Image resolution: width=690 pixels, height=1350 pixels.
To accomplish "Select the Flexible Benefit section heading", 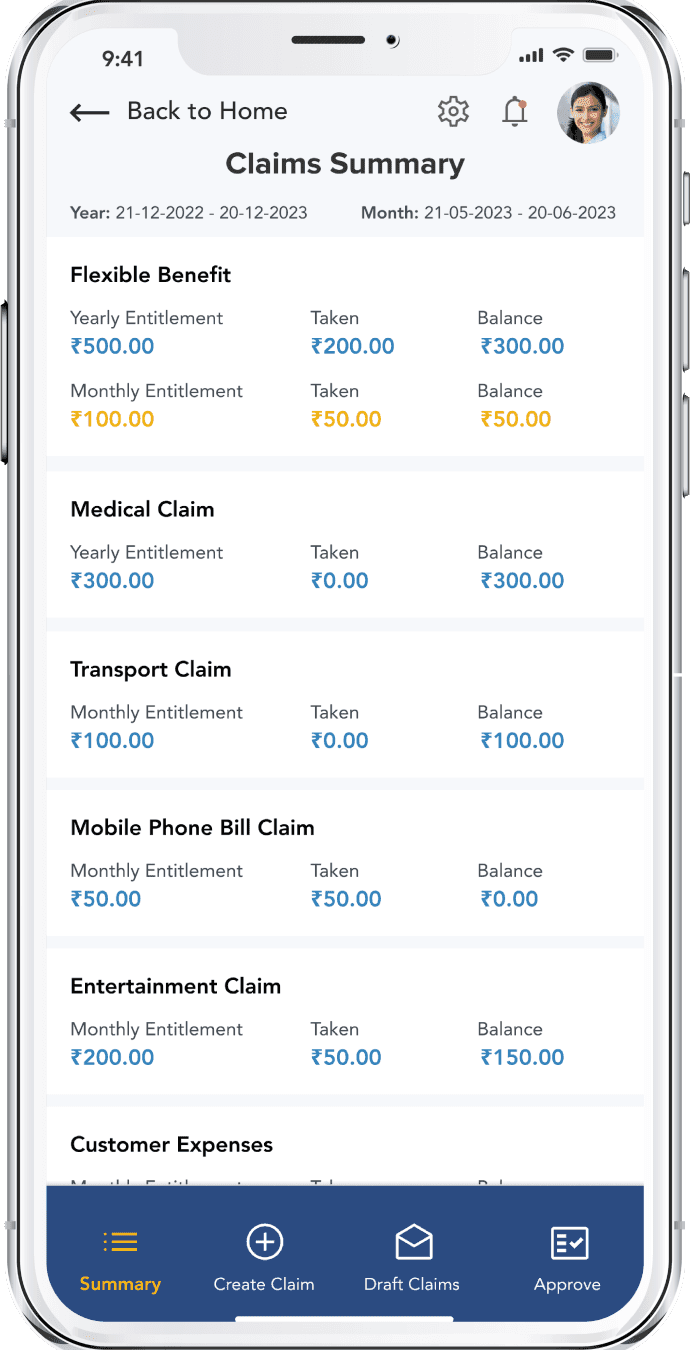I will 150,274.
